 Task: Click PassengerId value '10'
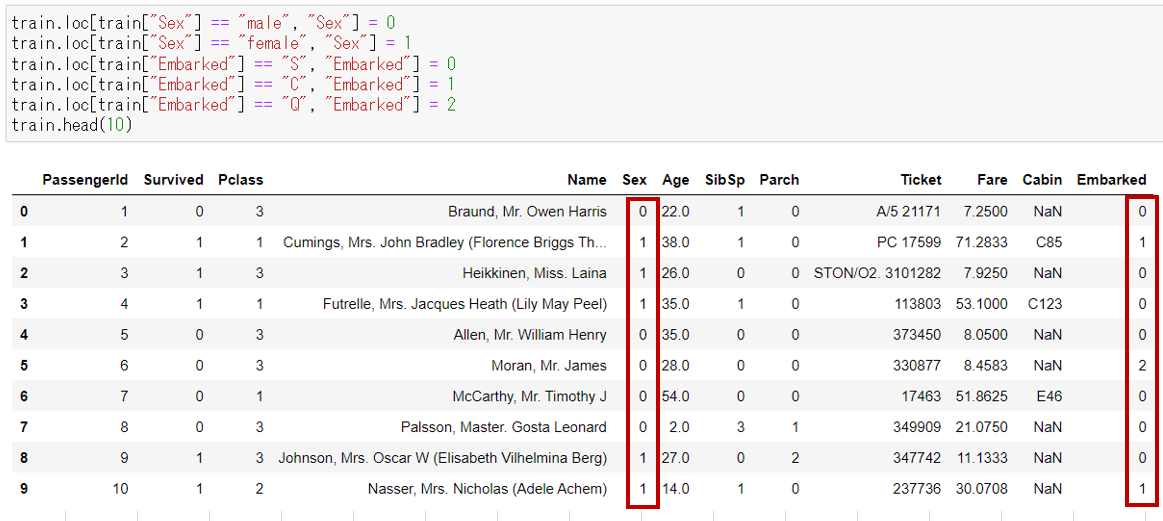click(x=120, y=489)
